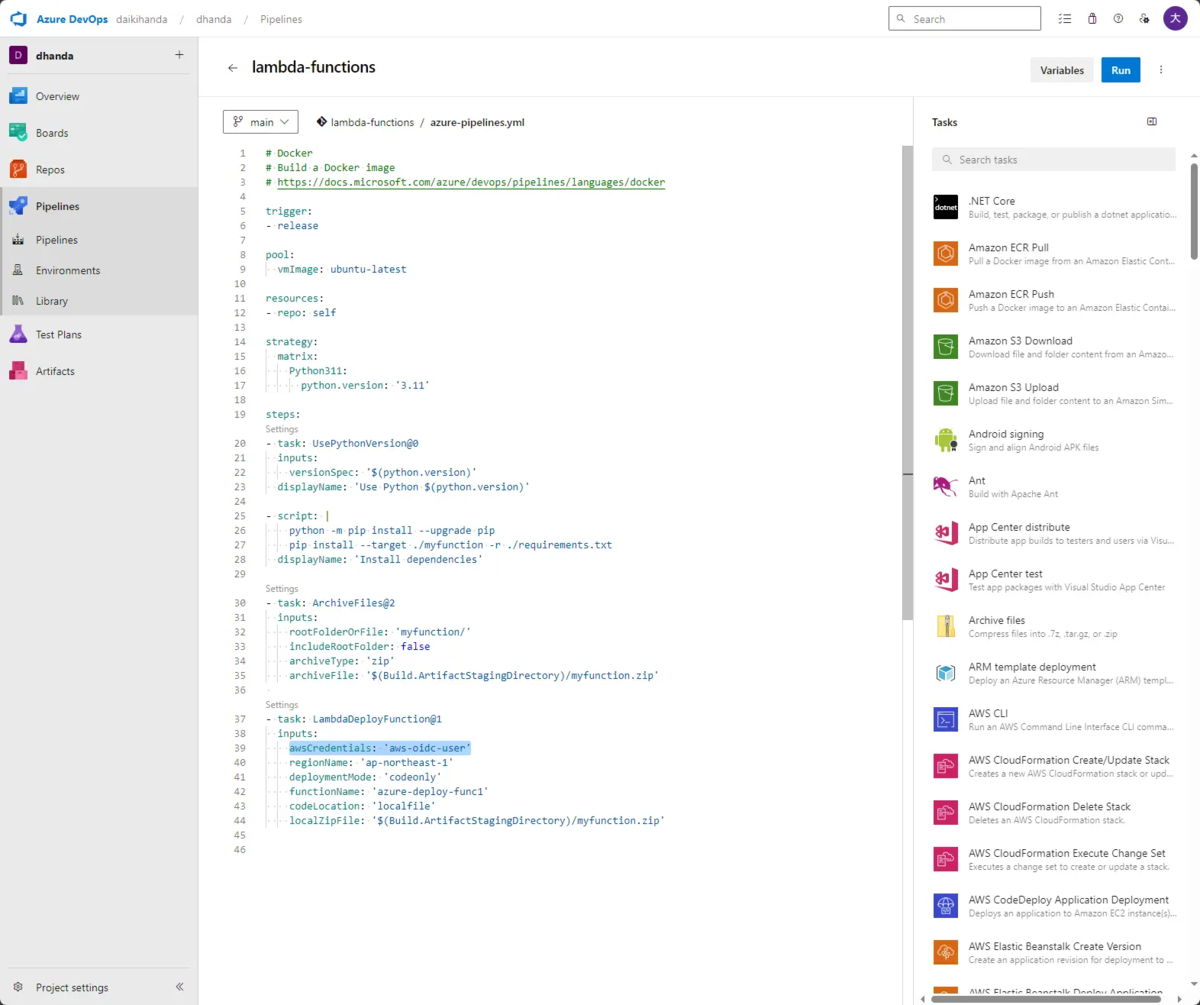This screenshot has height=1005, width=1200.
Task: Open the user profile avatar
Action: [1176, 18]
